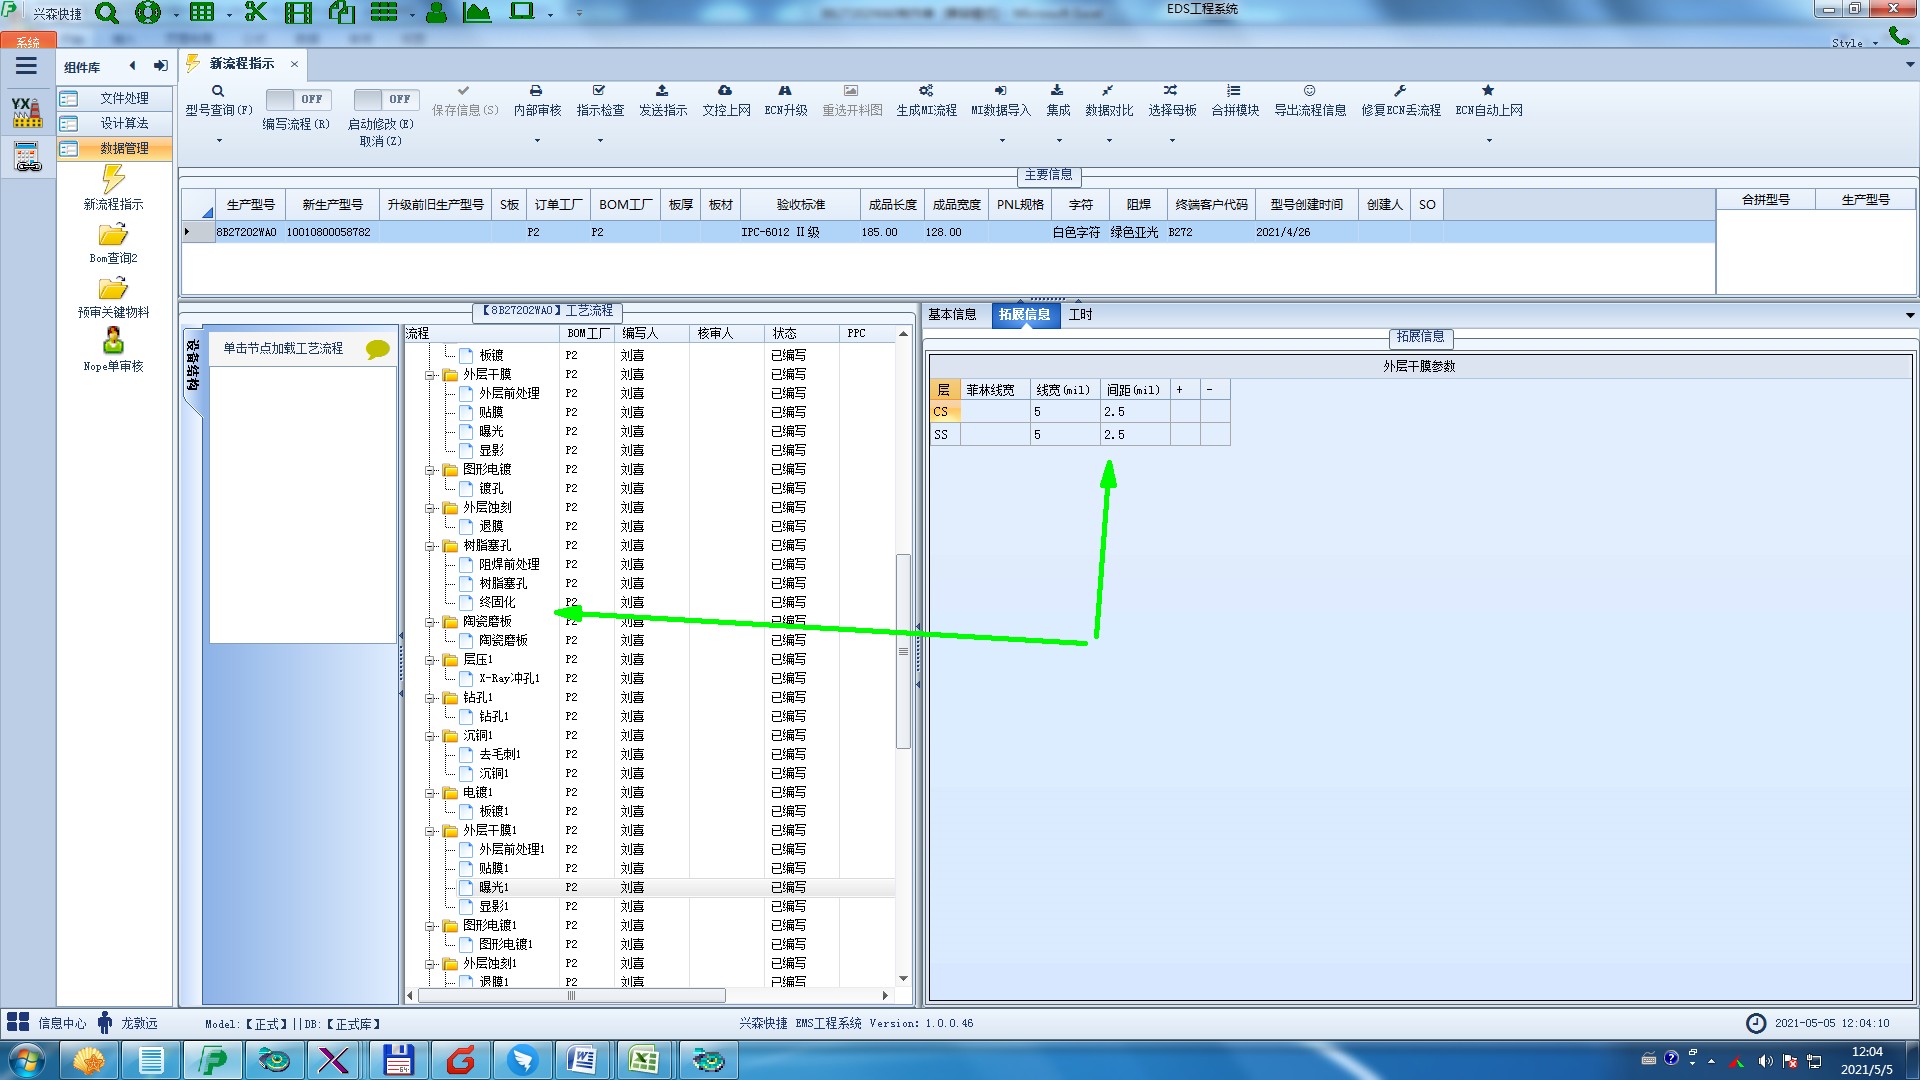Click the magnifier icon in the quick access bar
1920x1080 pixels.
tap(106, 13)
